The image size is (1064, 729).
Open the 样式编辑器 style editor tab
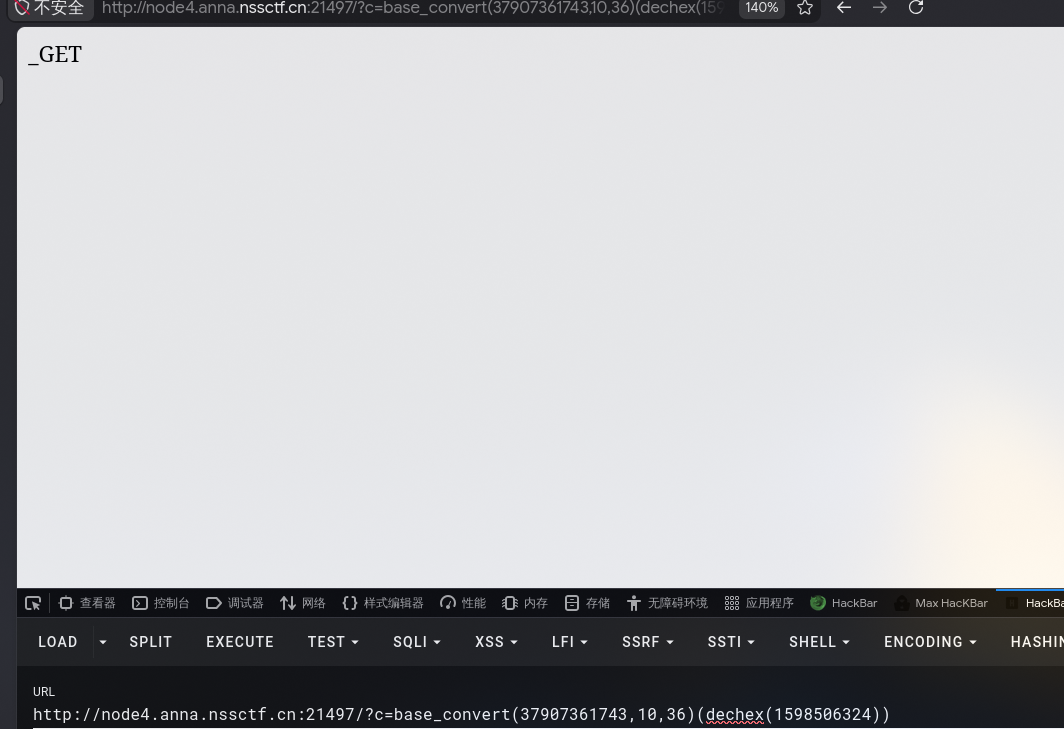click(x=383, y=603)
